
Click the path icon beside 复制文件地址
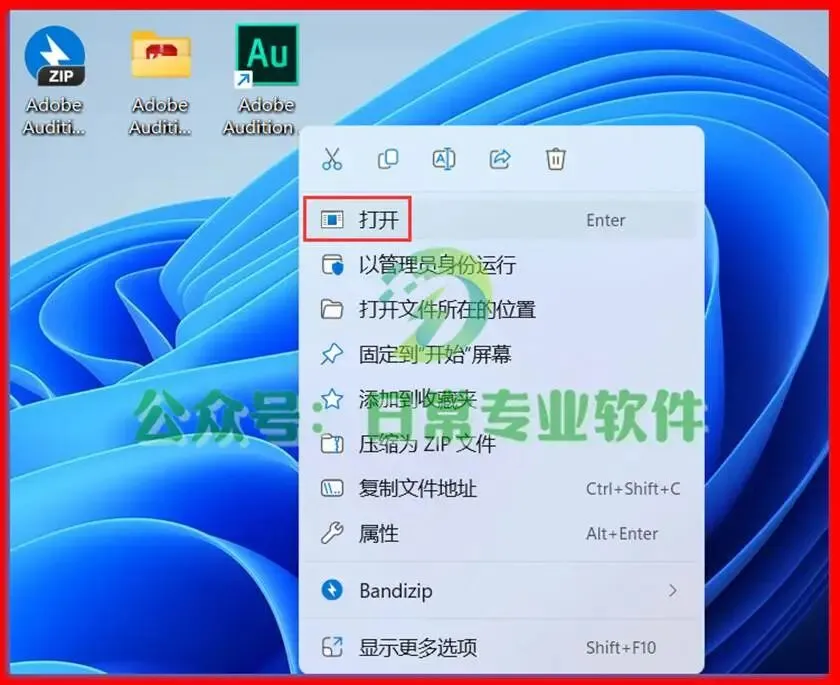pyautogui.click(x=332, y=488)
